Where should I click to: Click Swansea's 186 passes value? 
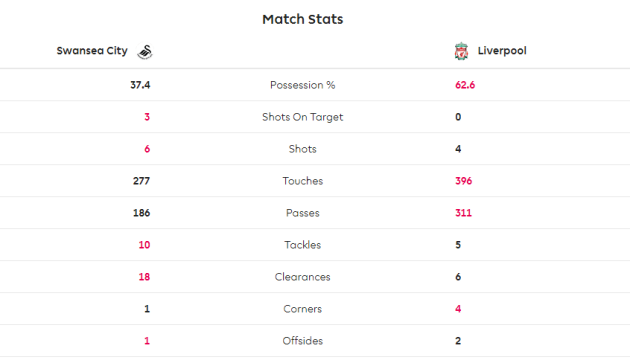point(141,213)
